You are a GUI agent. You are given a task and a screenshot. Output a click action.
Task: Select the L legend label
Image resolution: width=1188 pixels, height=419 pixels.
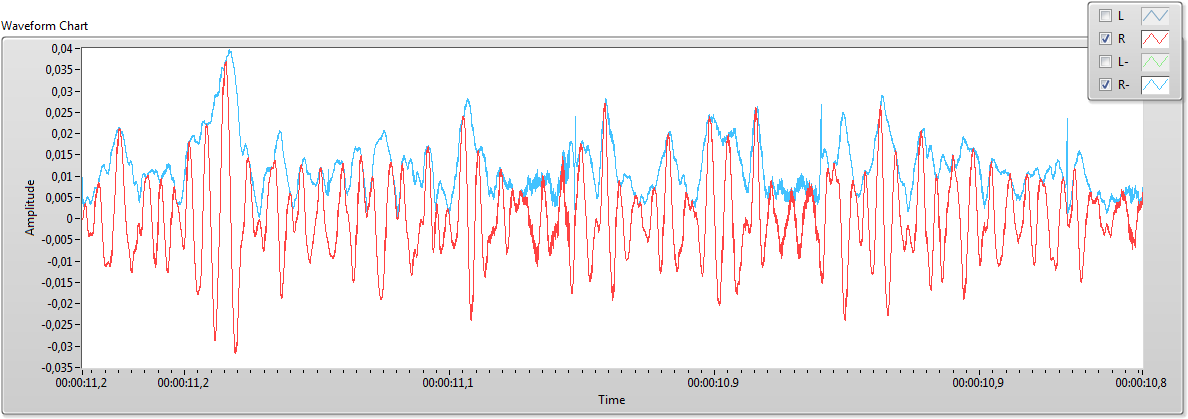point(1121,16)
